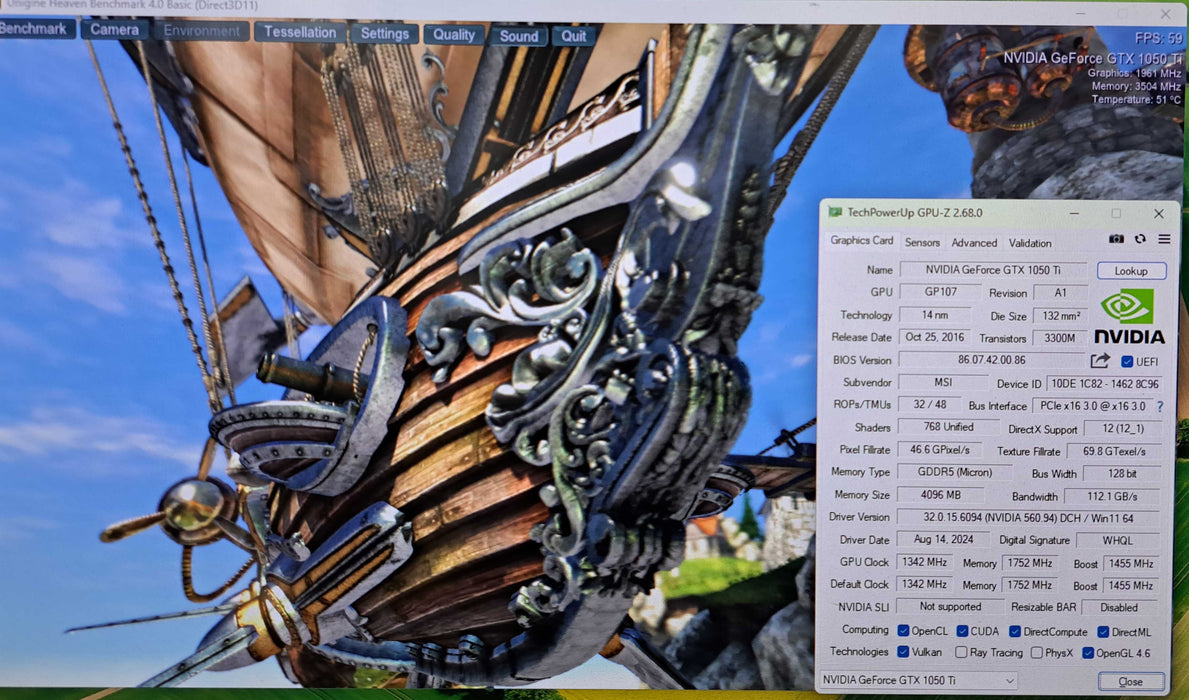
Task: Click the Resizable BAR Disabled field
Action: coord(1119,607)
